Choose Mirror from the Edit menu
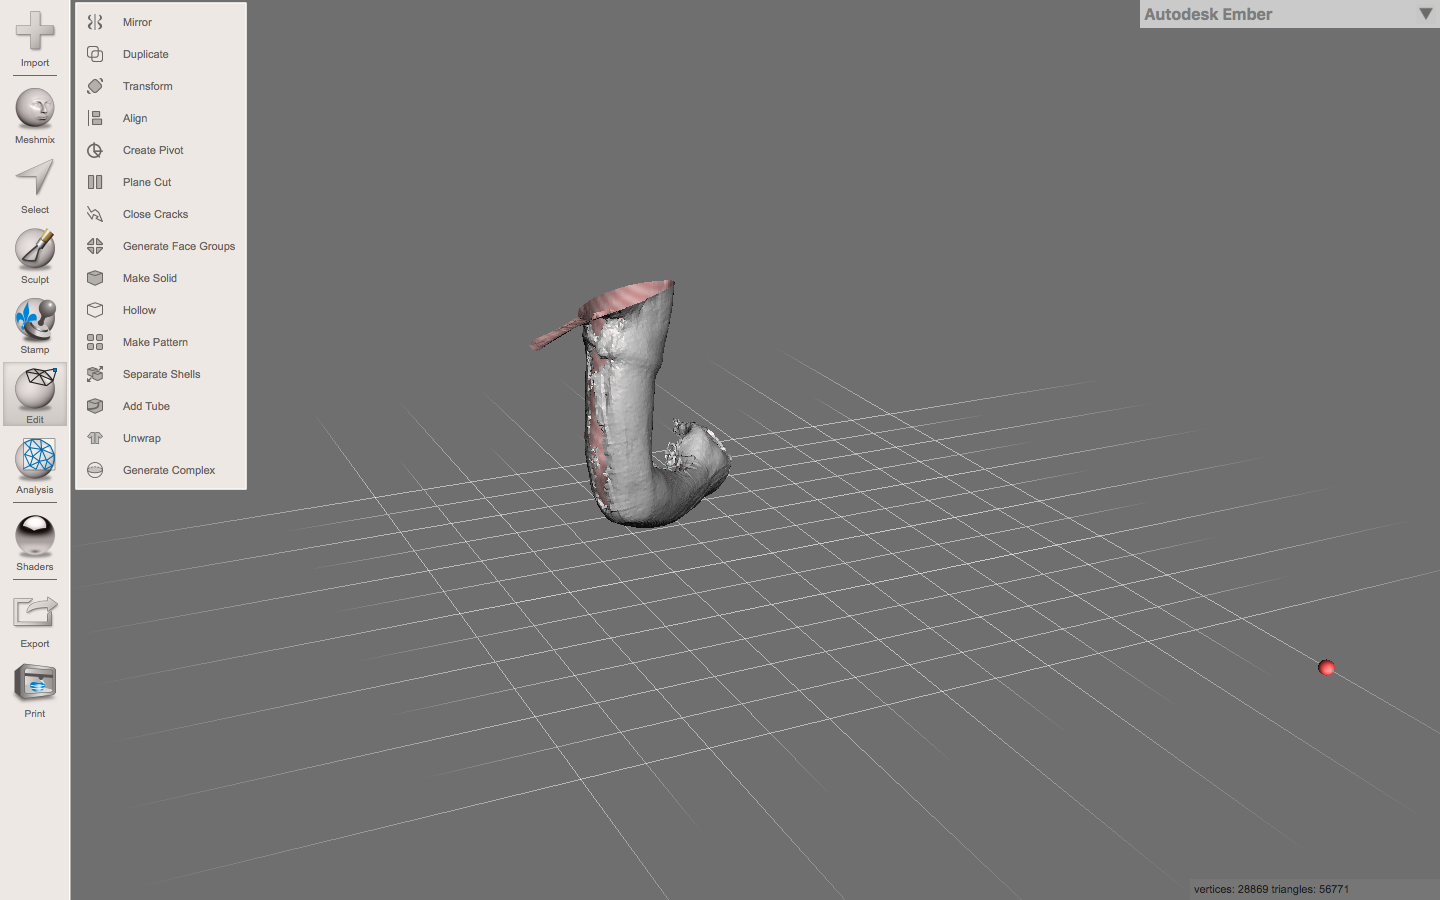 pyautogui.click(x=137, y=22)
